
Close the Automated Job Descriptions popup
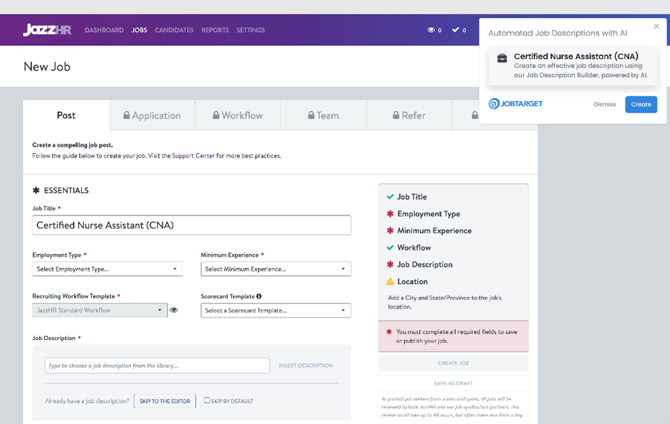click(656, 27)
